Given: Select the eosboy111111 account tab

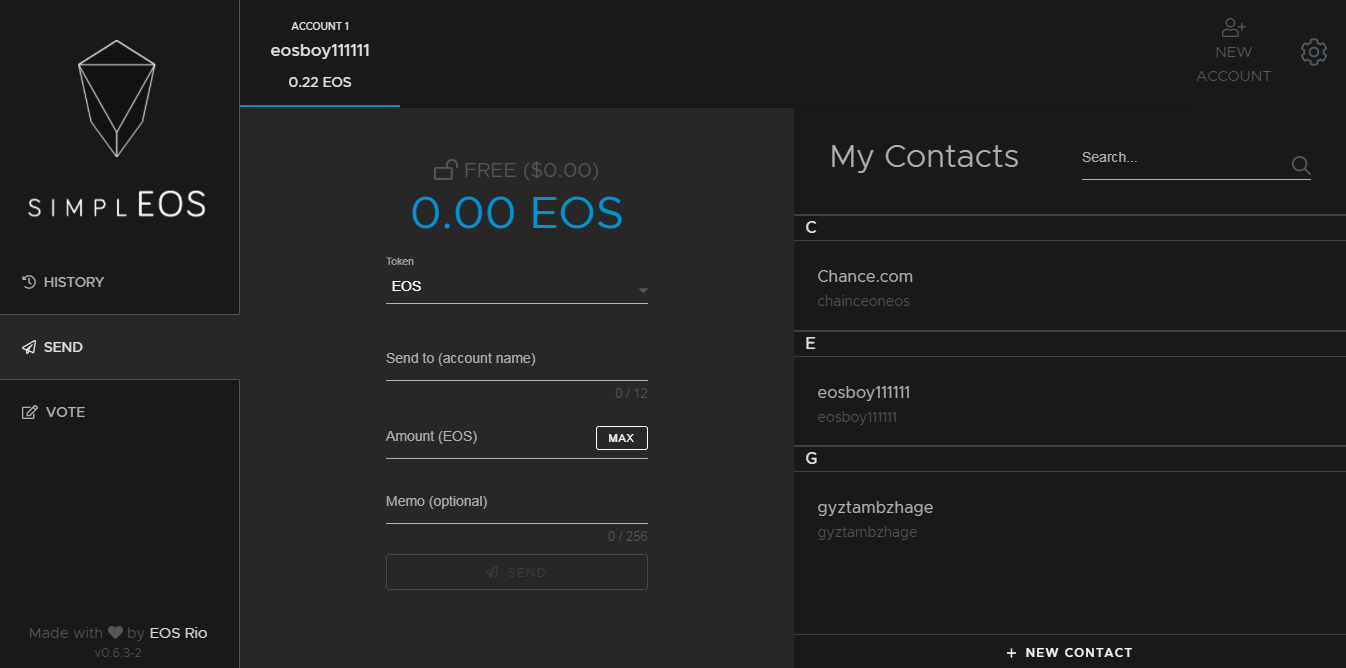Looking at the screenshot, I should pyautogui.click(x=320, y=54).
